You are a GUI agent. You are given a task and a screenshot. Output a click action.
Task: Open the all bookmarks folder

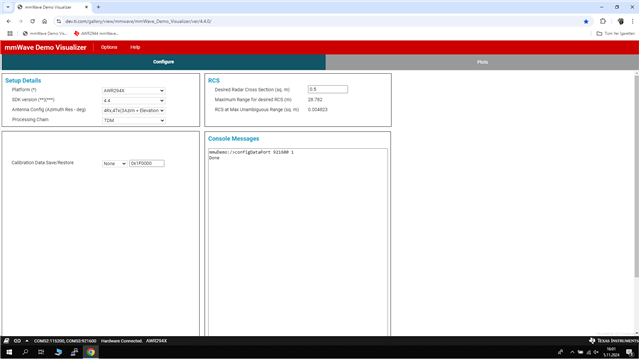click(616, 33)
